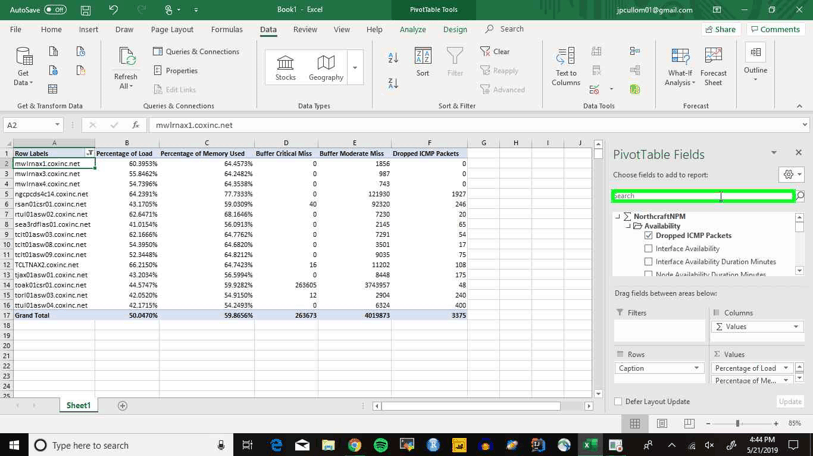The width and height of the screenshot is (815, 457).
Task: Click the PivotTable field search box
Action: pyautogui.click(x=703, y=196)
